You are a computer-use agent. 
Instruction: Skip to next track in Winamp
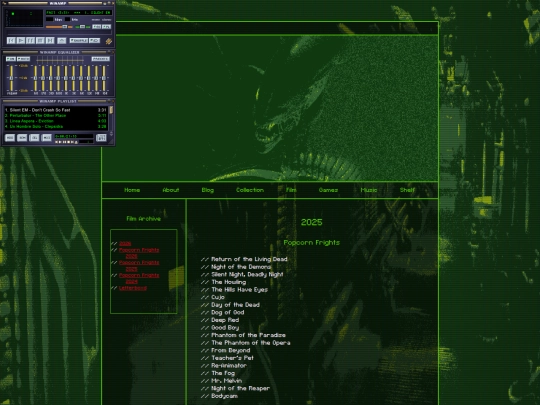pyautogui.click(x=50, y=41)
